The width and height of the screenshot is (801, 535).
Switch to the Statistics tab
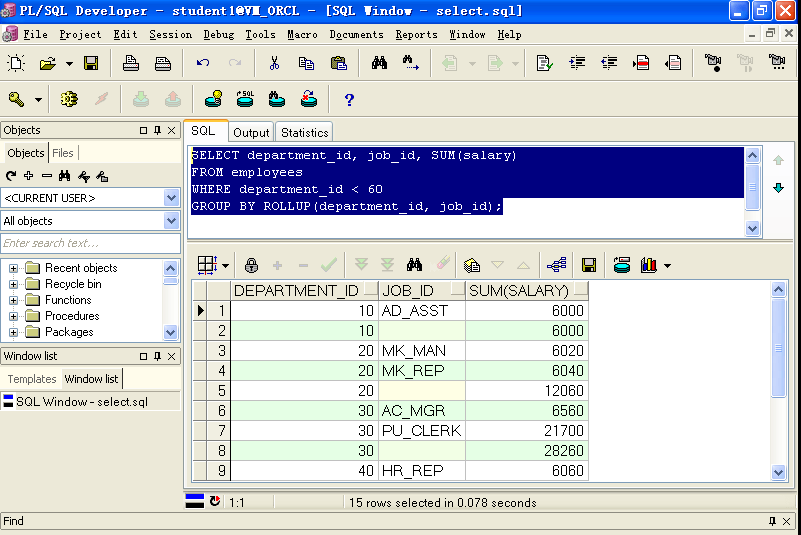(x=304, y=132)
